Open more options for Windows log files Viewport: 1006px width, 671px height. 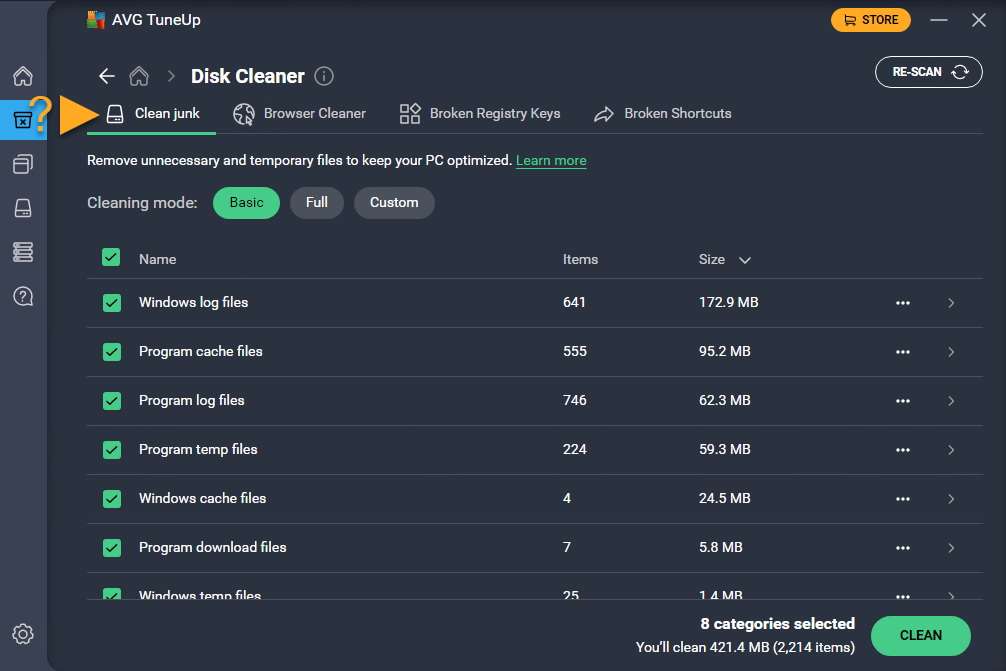[903, 303]
